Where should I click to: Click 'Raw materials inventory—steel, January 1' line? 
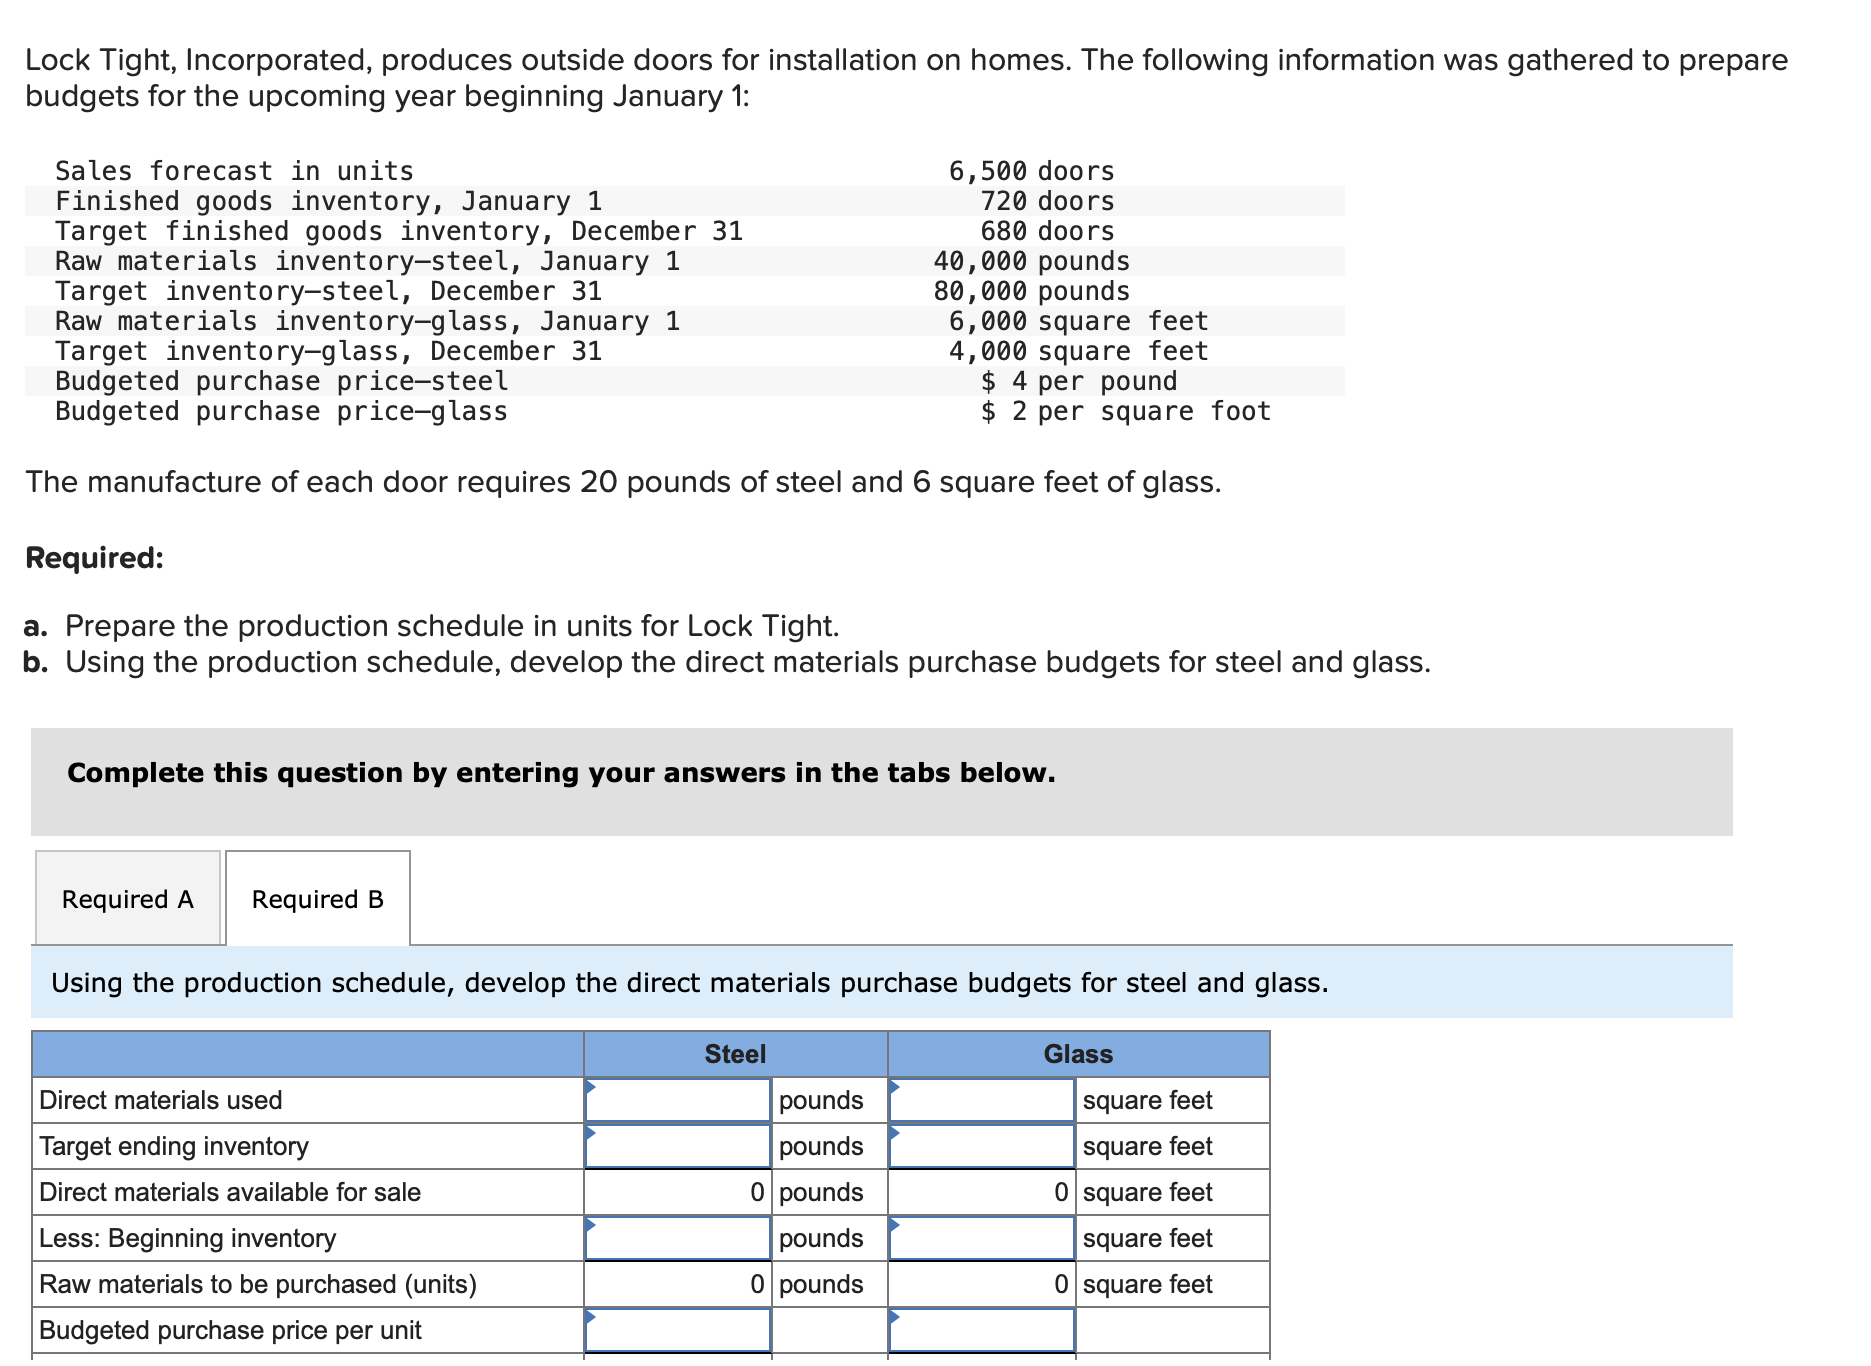coord(368,261)
